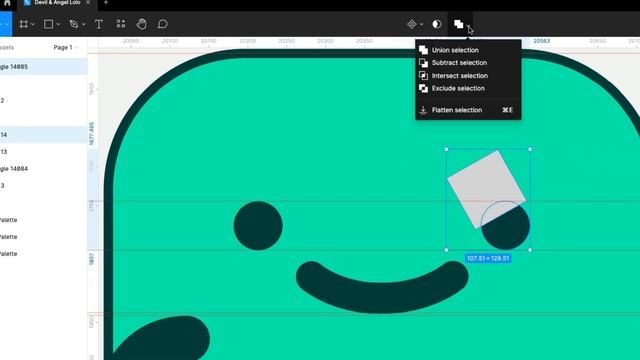Open the component options chevron
Screen dimensions: 640x360
pos(421,24)
